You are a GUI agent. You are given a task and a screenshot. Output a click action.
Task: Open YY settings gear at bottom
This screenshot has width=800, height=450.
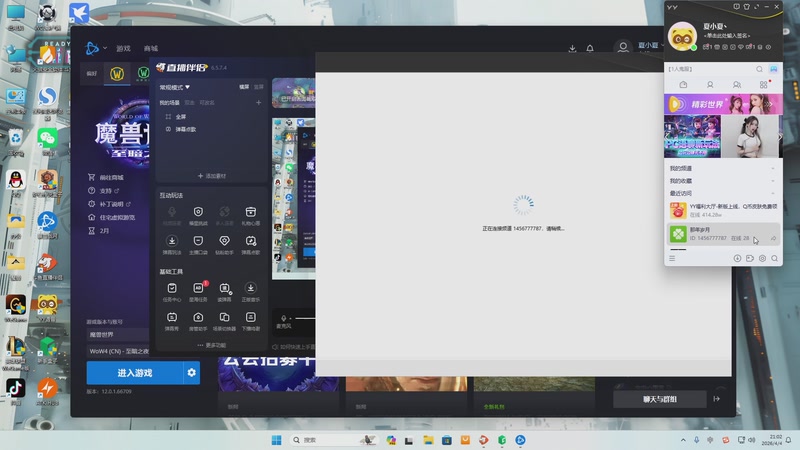pos(762,259)
